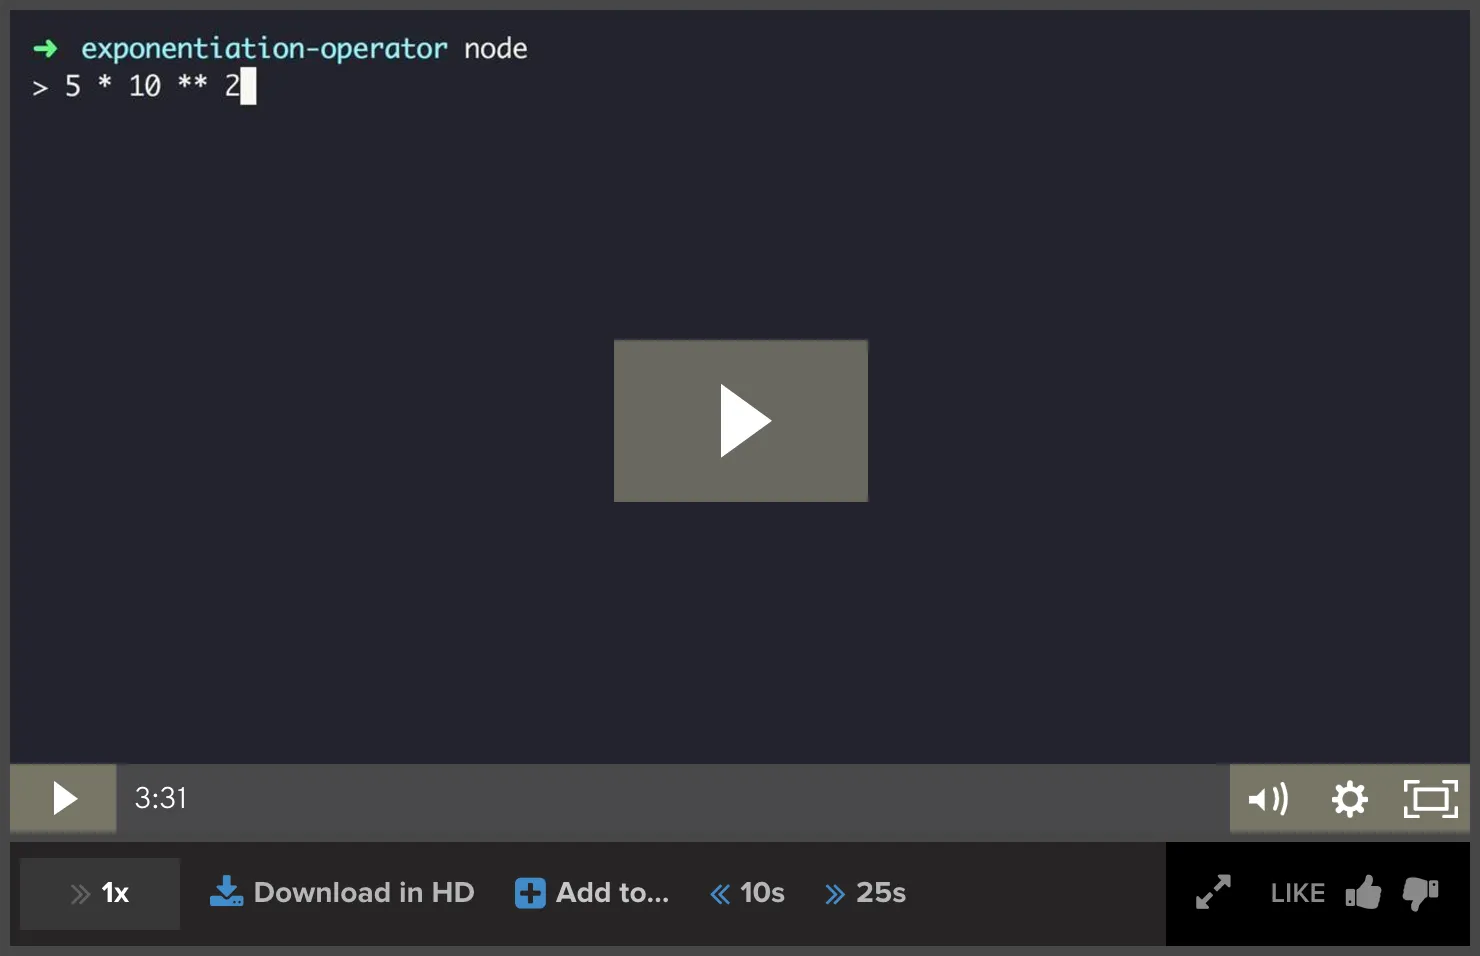
Task: Select Download in HD
Action: (364, 892)
